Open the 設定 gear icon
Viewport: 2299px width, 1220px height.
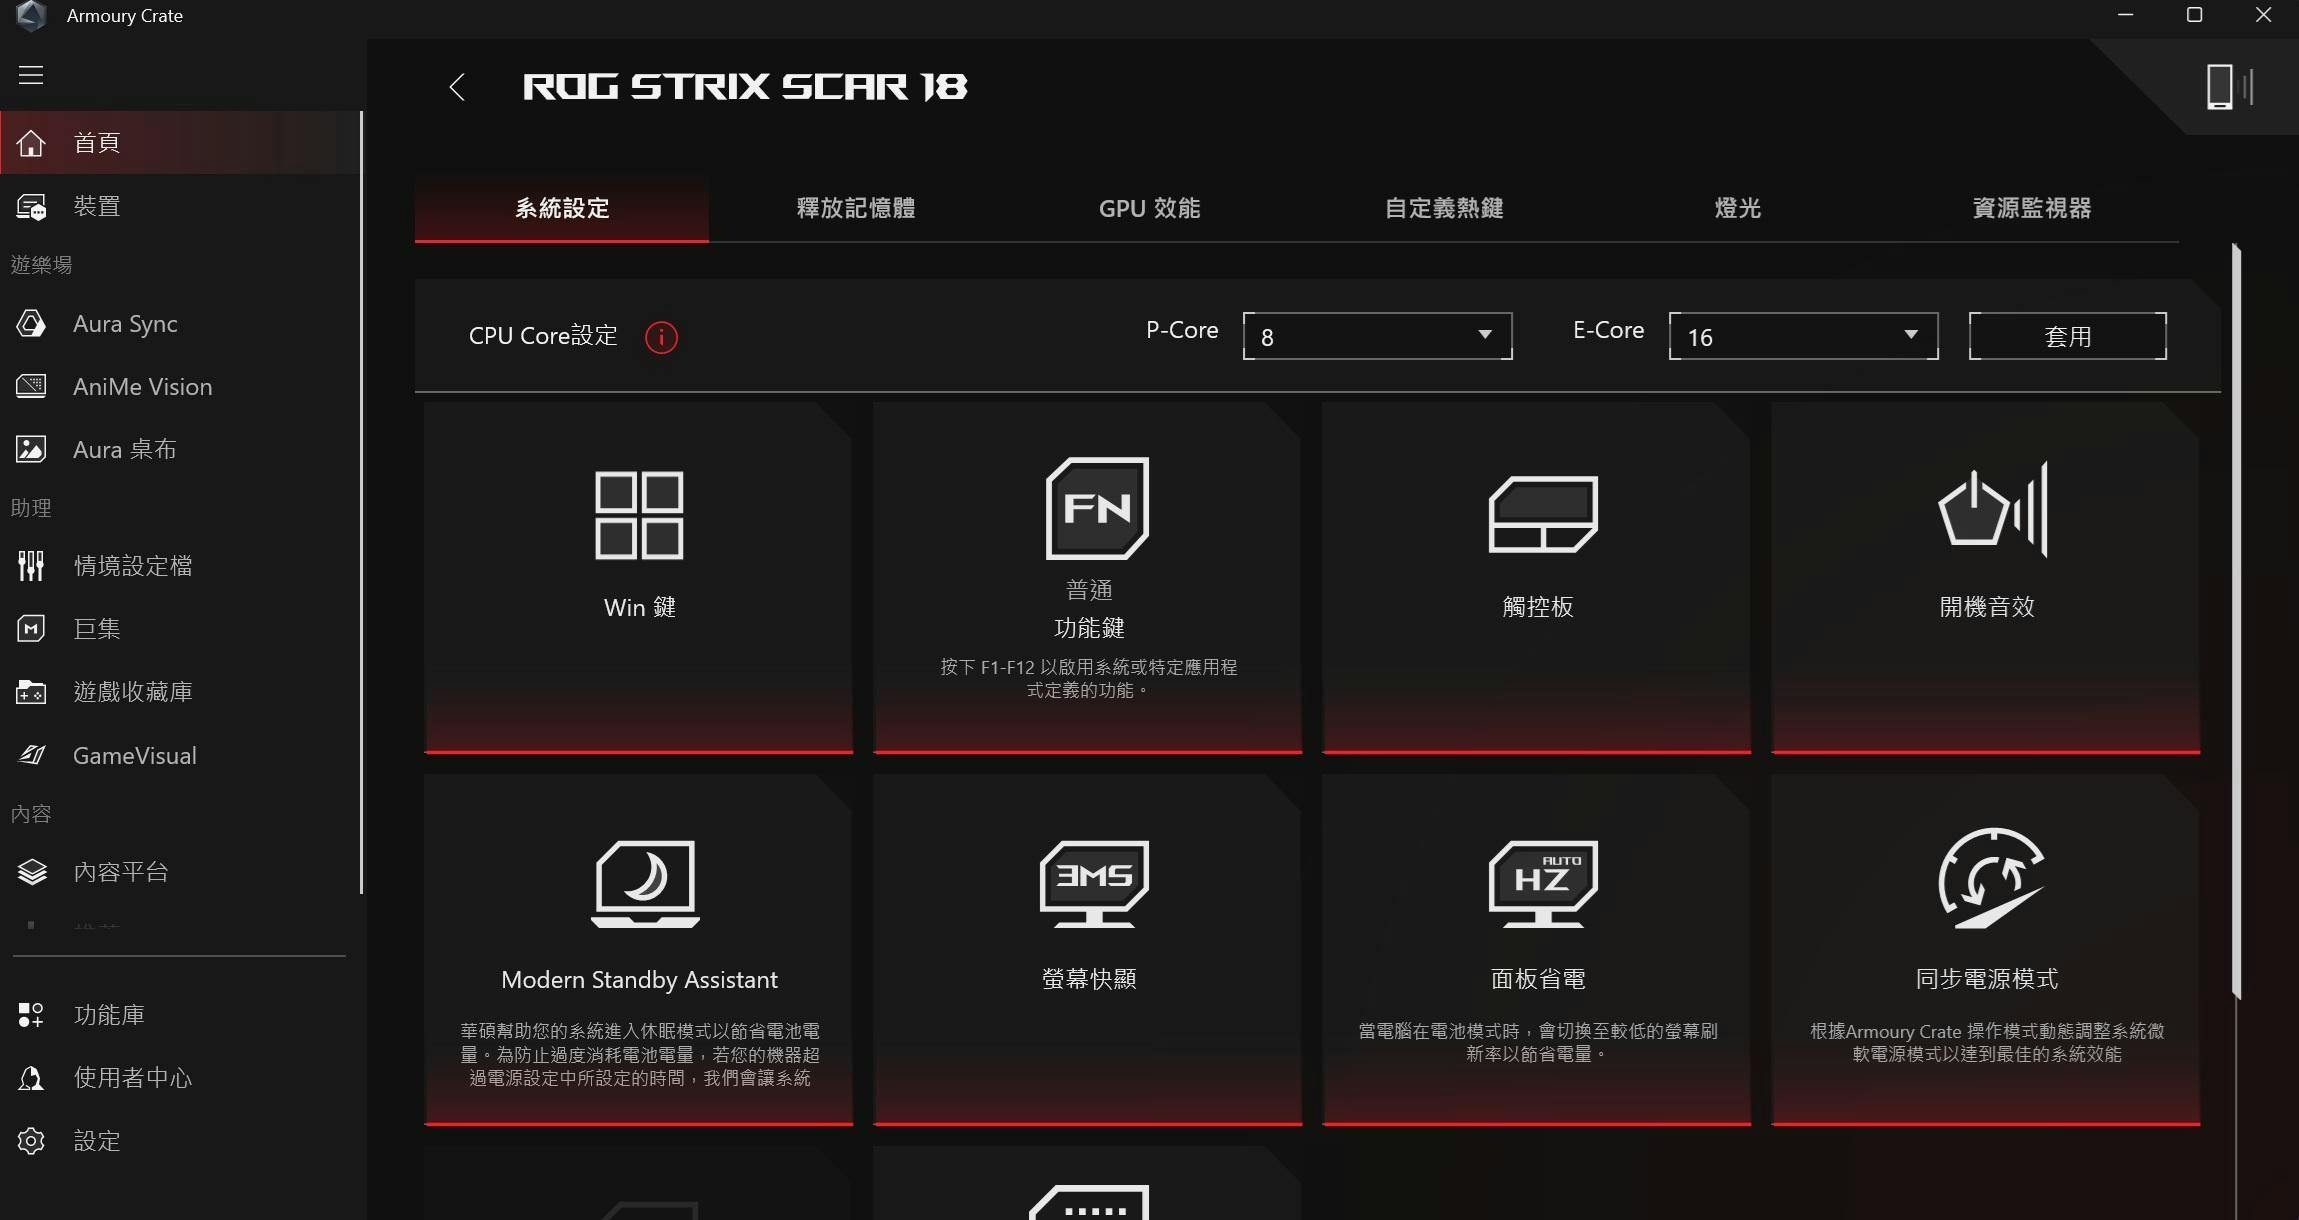point(31,1141)
